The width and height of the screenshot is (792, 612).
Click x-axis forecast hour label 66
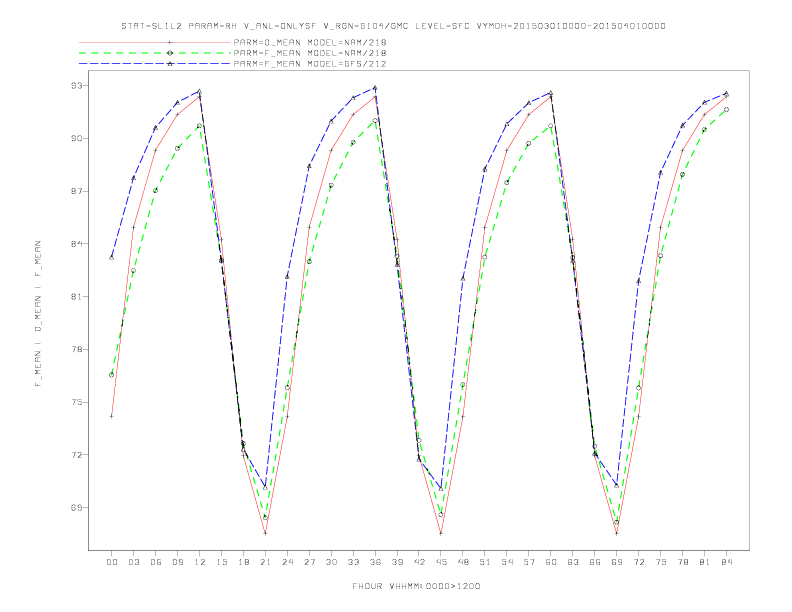pyautogui.click(x=595, y=562)
